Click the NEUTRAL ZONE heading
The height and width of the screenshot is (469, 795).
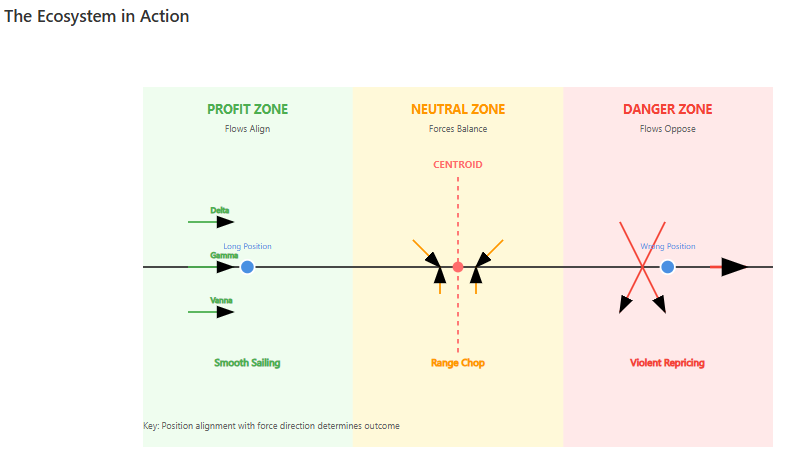[458, 110]
